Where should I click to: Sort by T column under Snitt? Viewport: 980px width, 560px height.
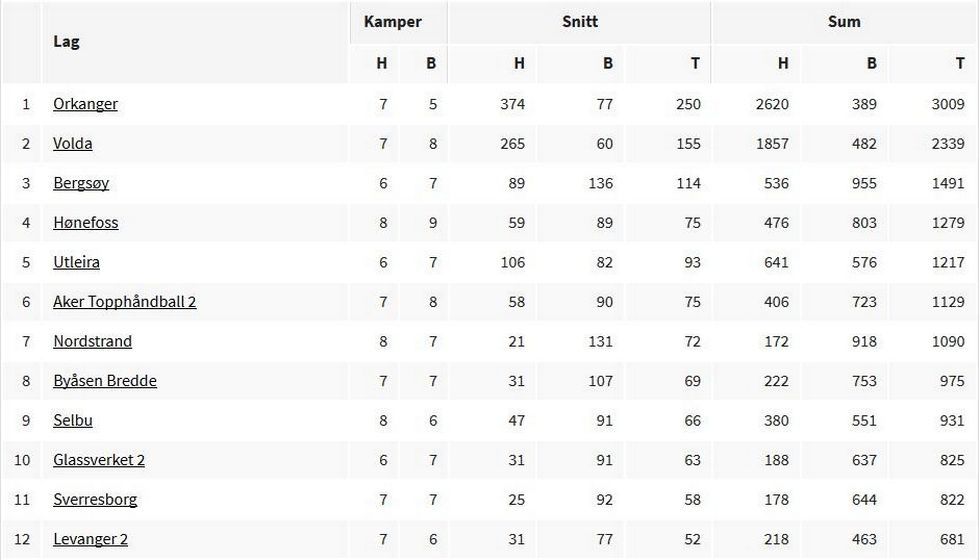(695, 63)
